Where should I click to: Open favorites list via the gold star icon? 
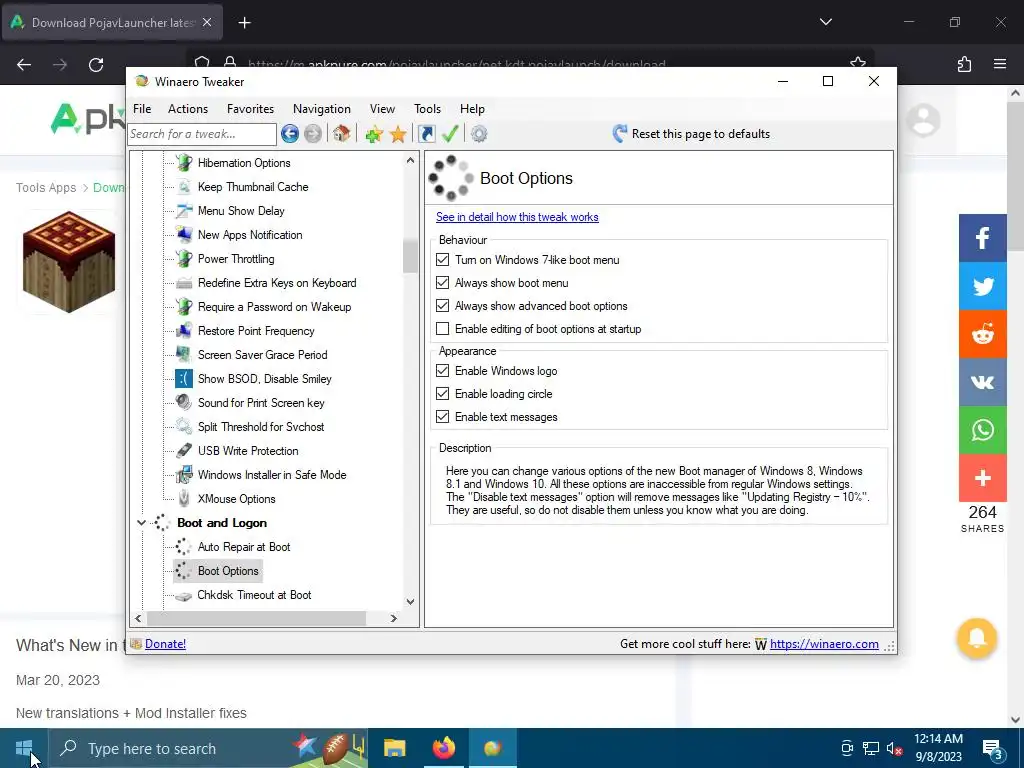click(x=398, y=134)
